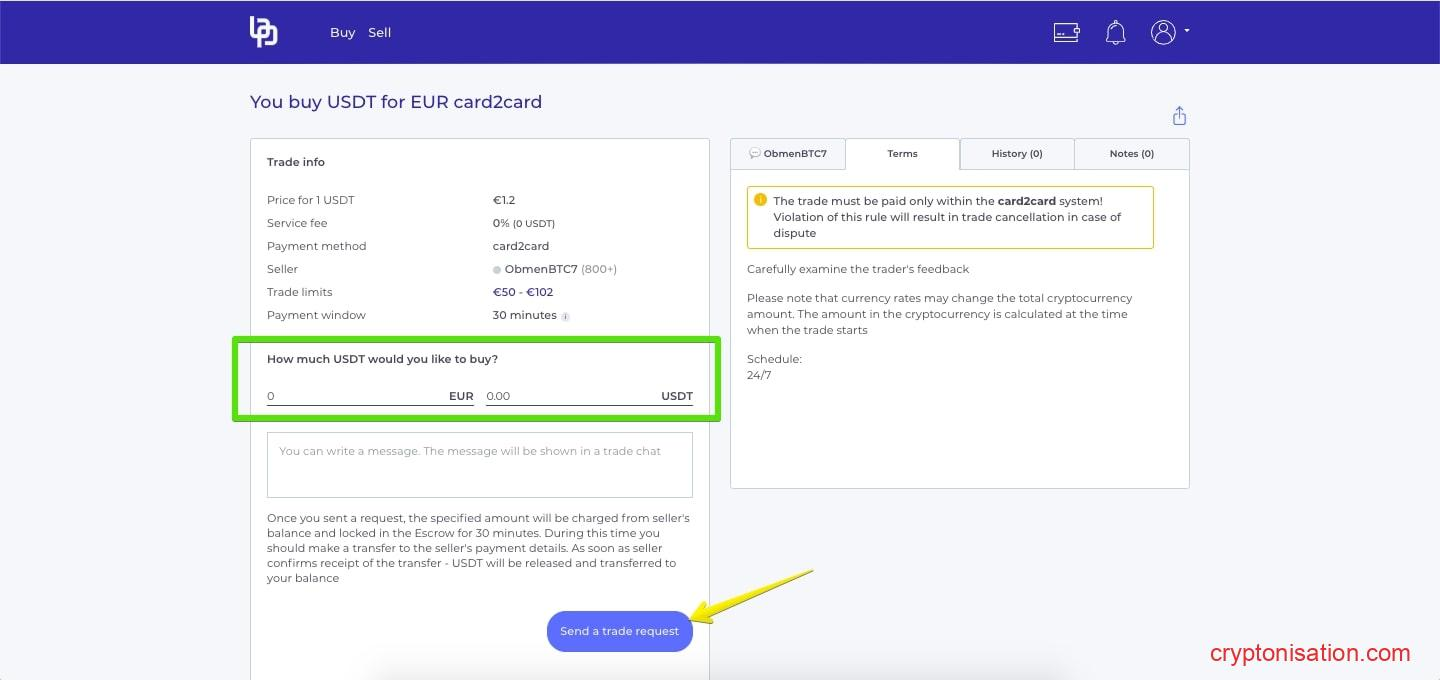Click the share icon above the tabs
Image resolution: width=1440 pixels, height=680 pixels.
[1179, 116]
